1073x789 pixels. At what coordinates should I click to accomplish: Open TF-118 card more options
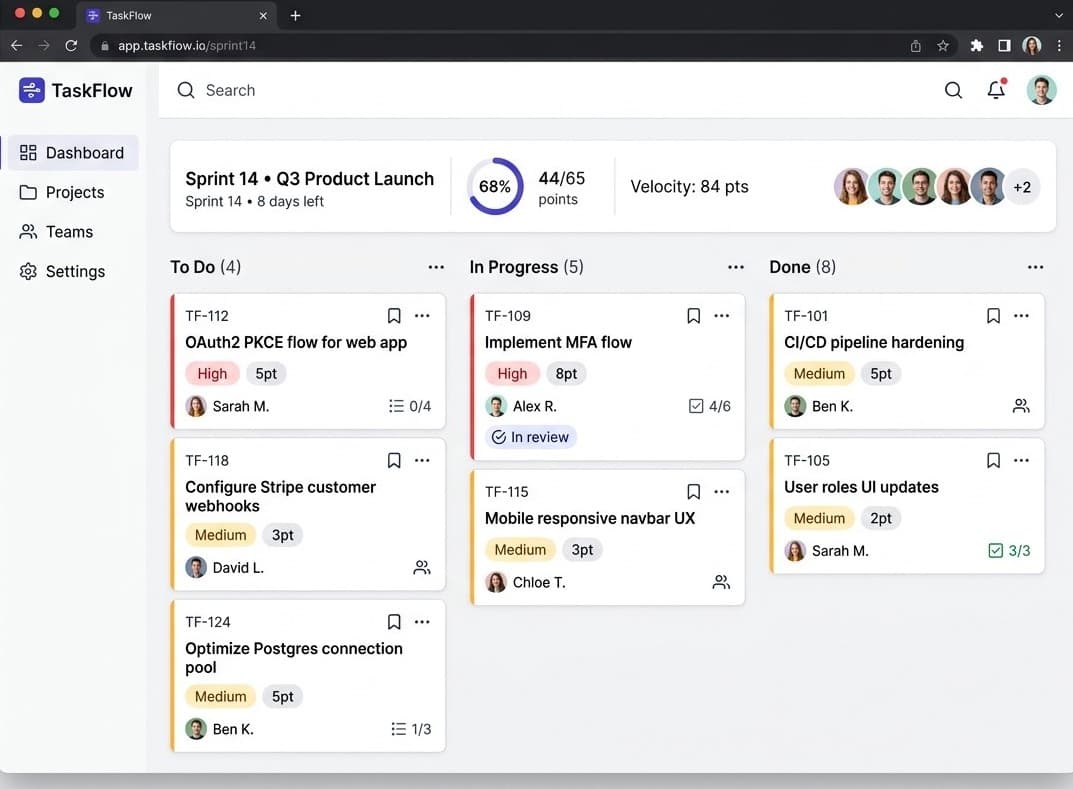422,461
